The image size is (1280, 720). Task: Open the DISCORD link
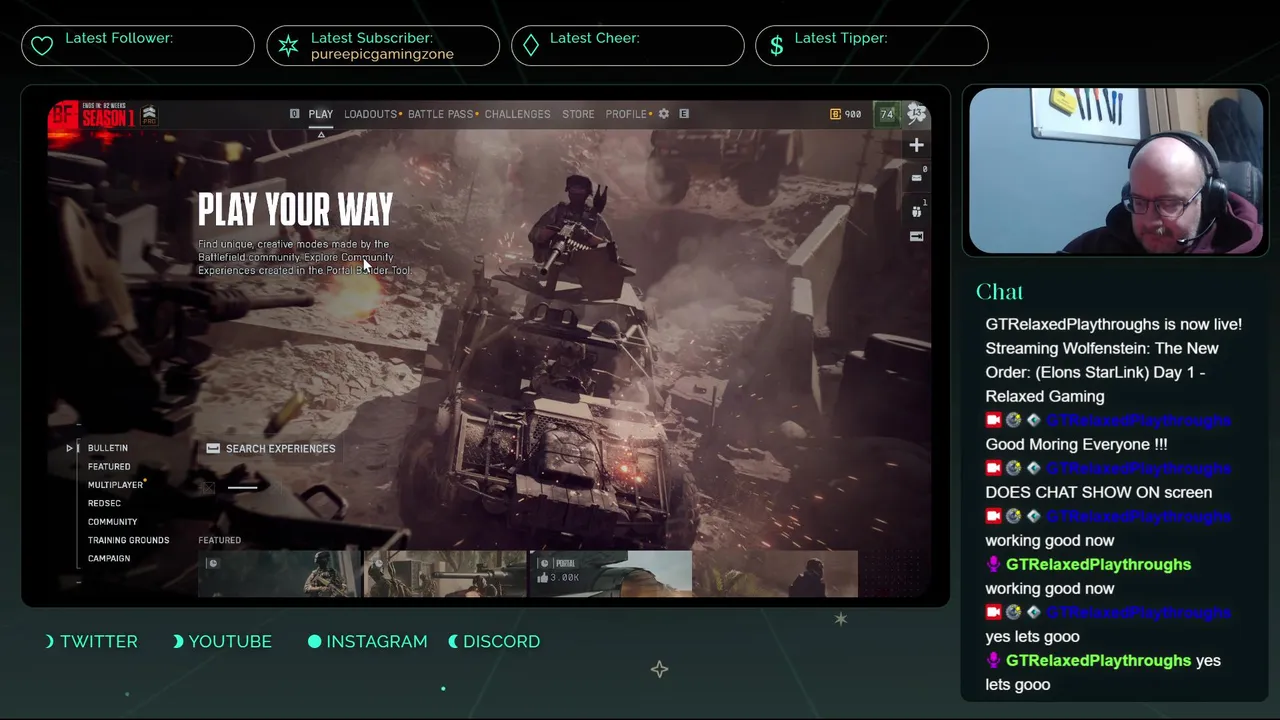click(x=501, y=641)
